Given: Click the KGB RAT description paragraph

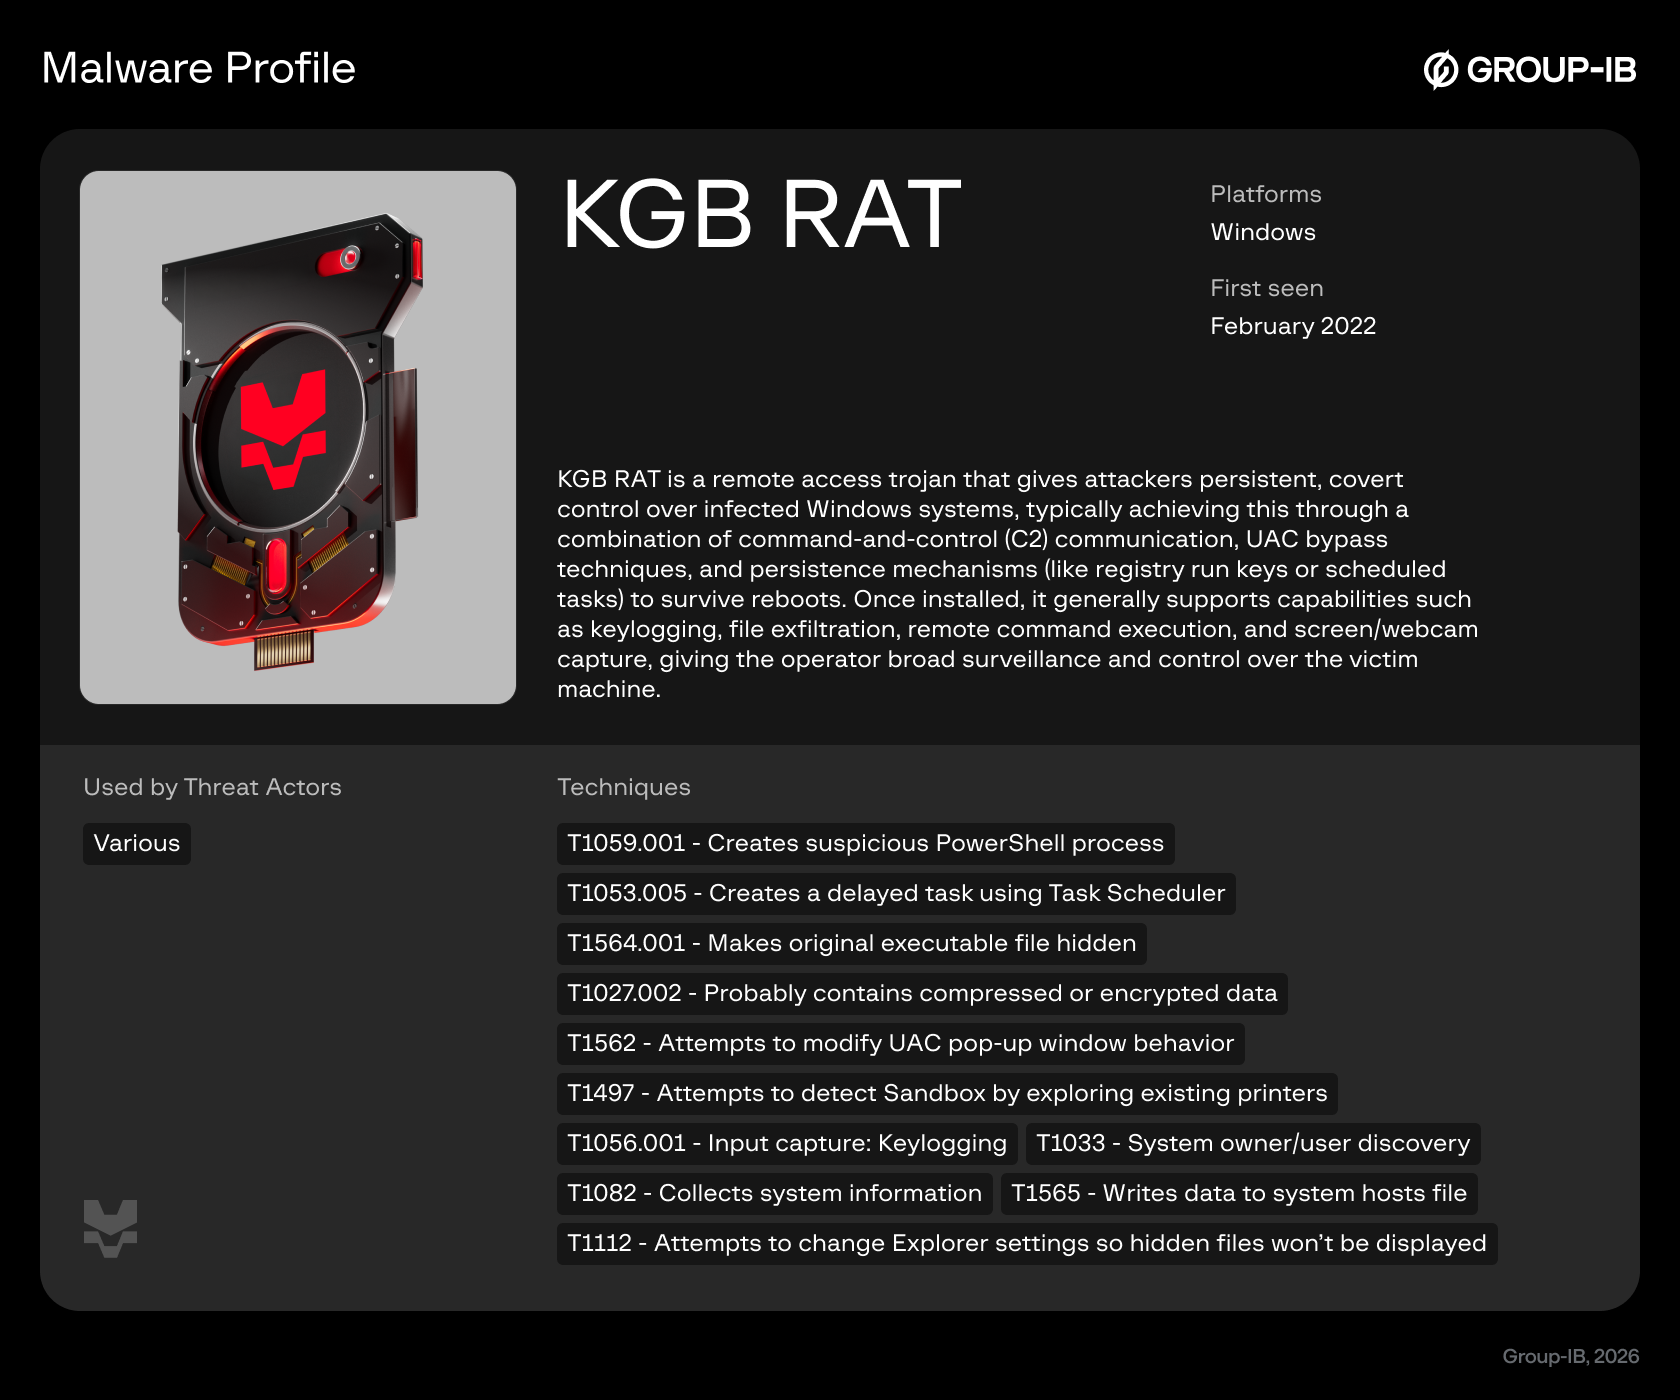Looking at the screenshot, I should tap(1017, 584).
